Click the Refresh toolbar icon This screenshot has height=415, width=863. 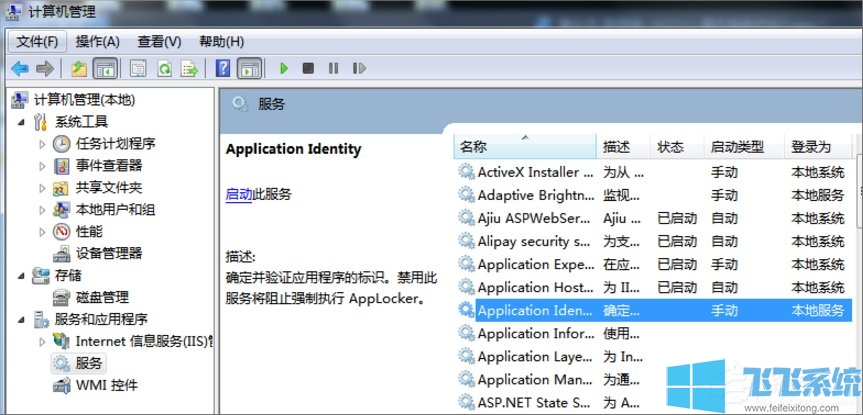(163, 69)
